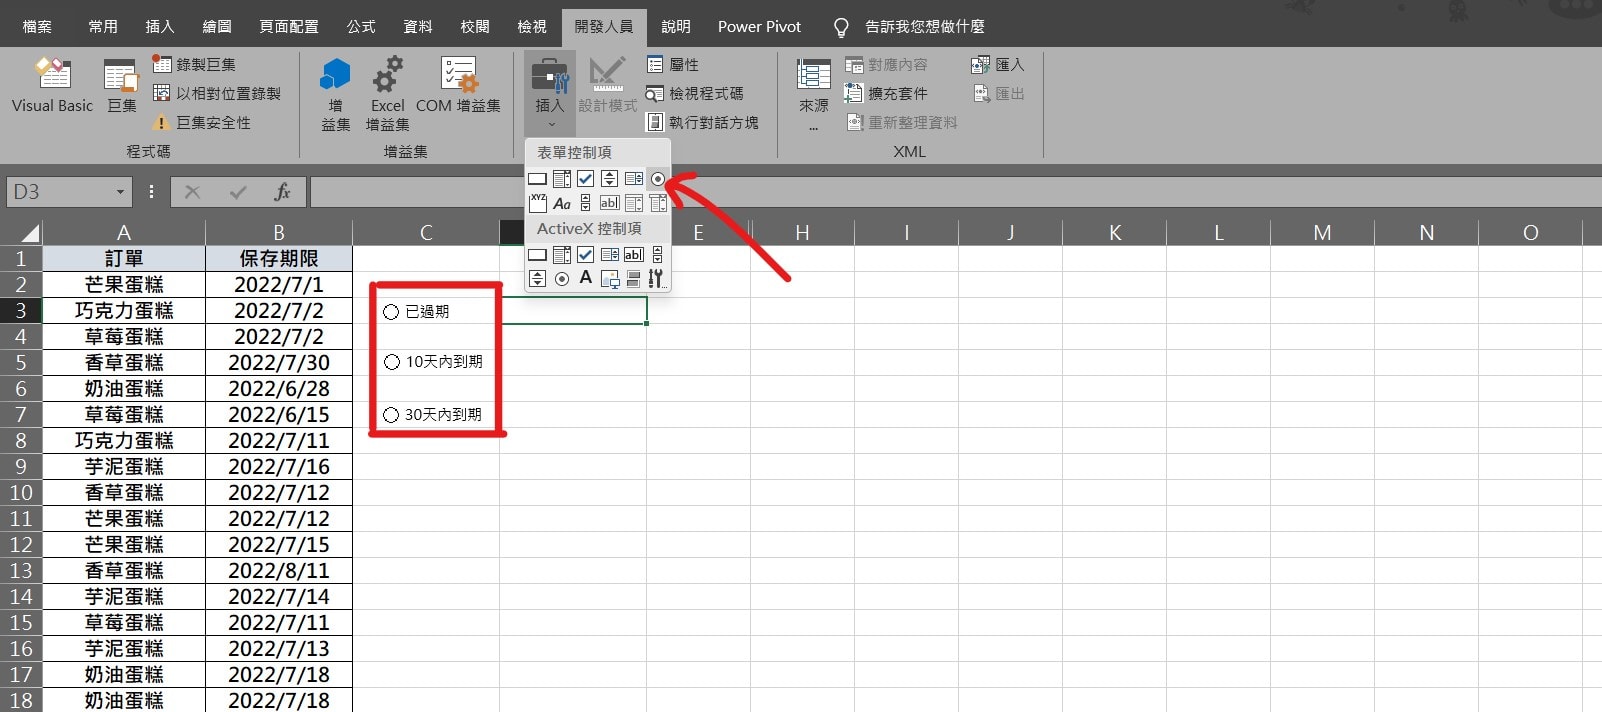The height and width of the screenshot is (712, 1602).
Task: Switch to the 公式 ribbon tab
Action: click(361, 26)
